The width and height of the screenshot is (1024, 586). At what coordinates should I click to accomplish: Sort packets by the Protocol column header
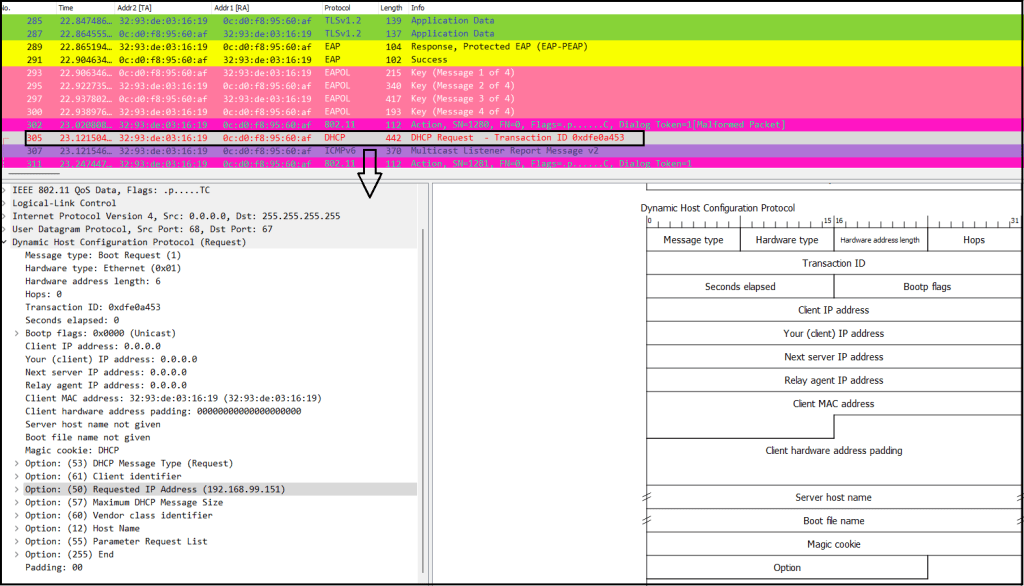pos(338,7)
